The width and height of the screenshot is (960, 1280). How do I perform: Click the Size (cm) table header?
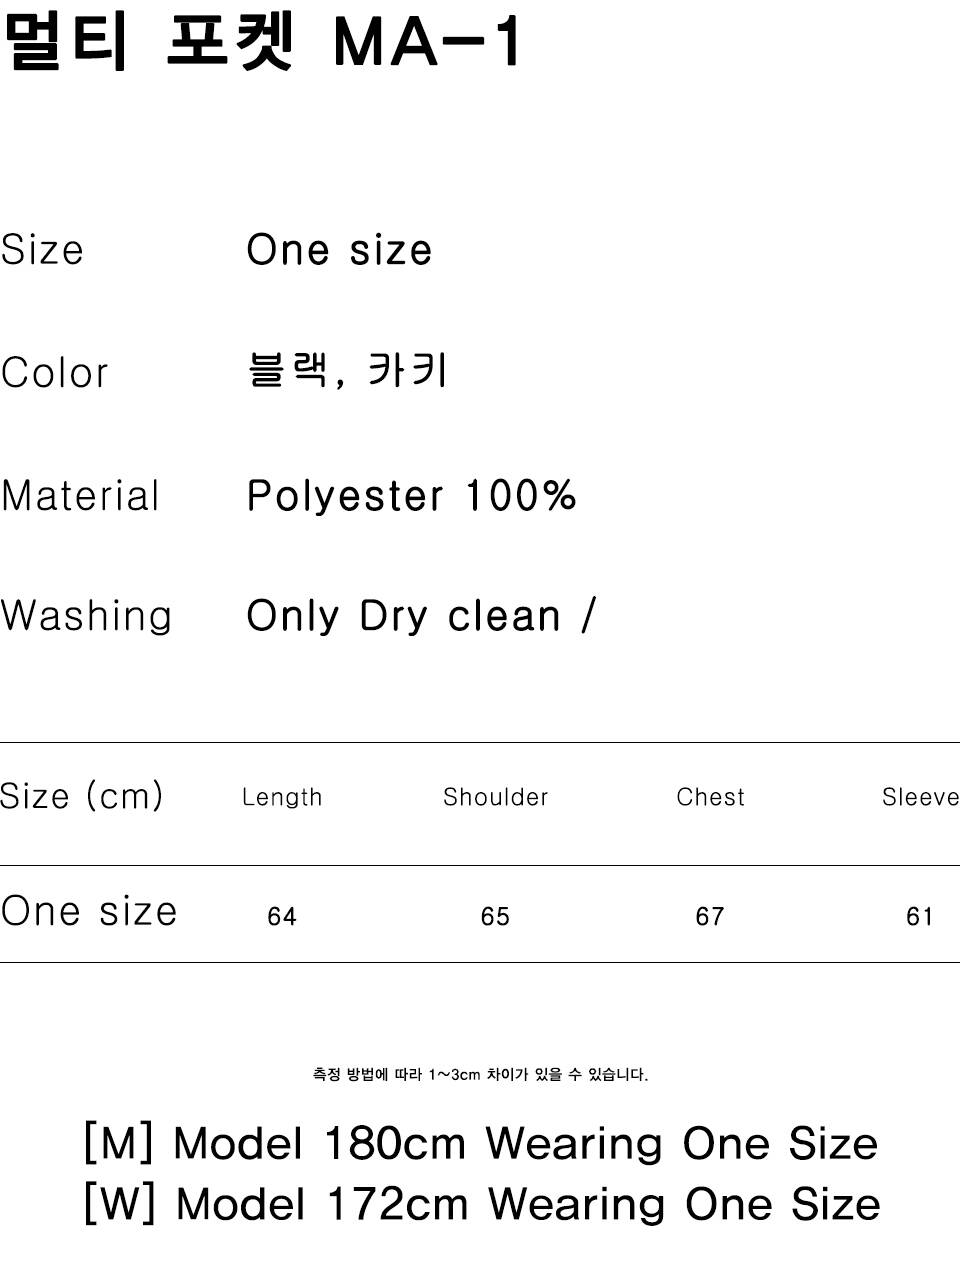point(81,797)
